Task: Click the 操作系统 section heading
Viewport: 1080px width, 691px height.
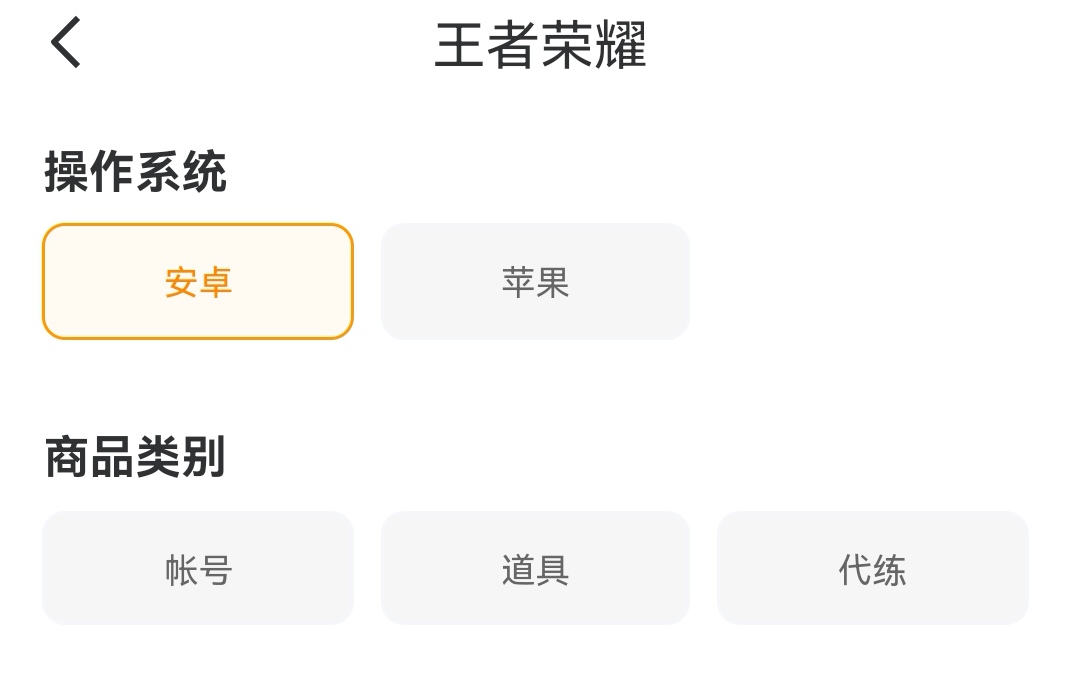Action: (x=136, y=172)
